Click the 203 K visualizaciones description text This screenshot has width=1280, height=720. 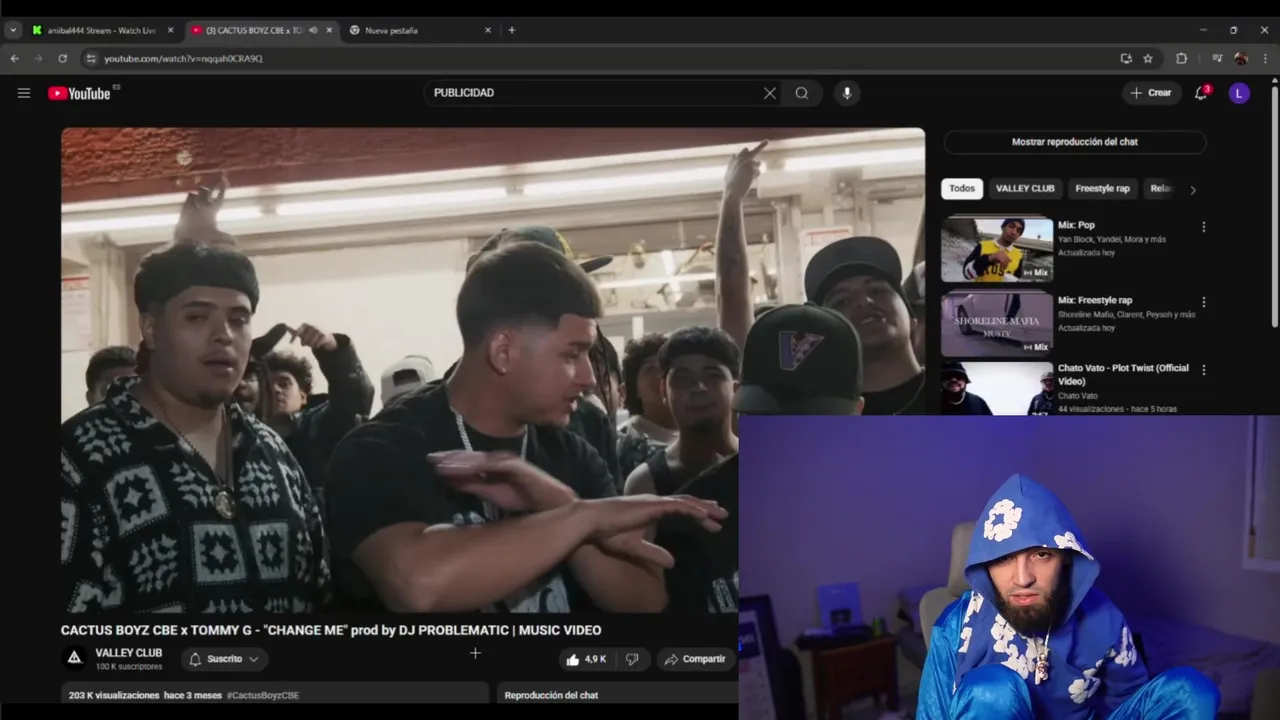pos(114,695)
